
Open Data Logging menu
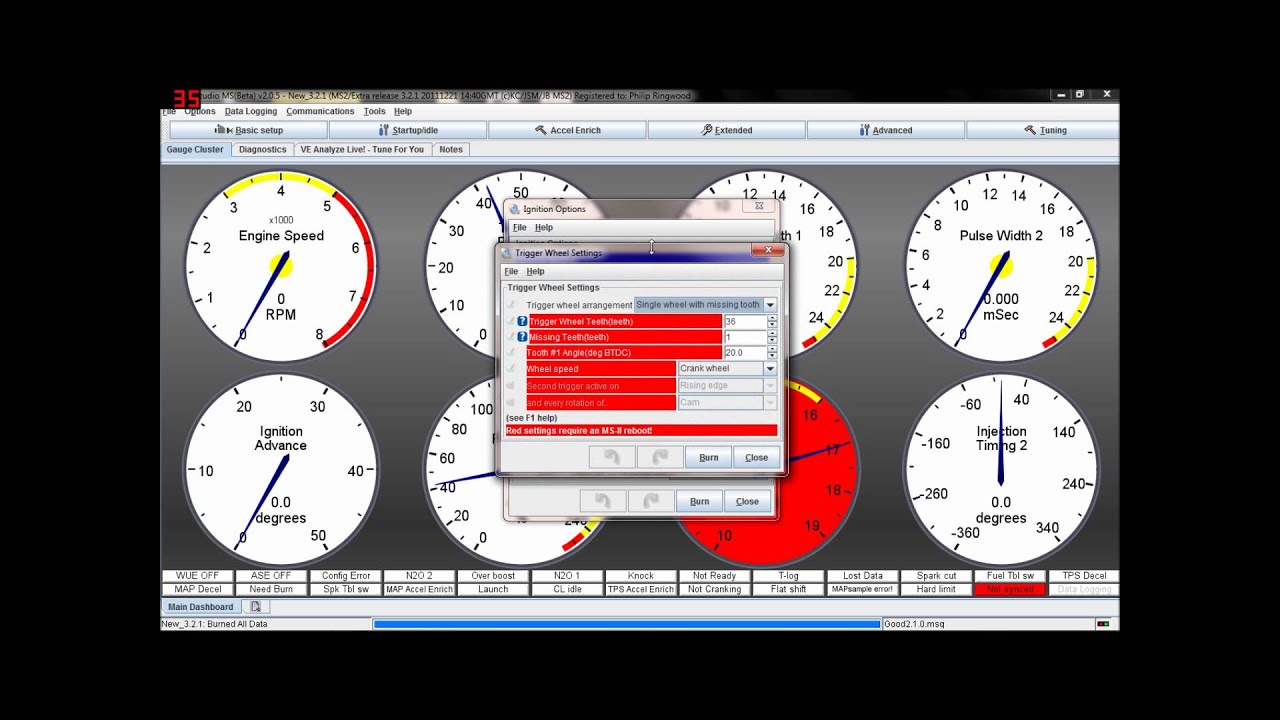[x=251, y=111]
